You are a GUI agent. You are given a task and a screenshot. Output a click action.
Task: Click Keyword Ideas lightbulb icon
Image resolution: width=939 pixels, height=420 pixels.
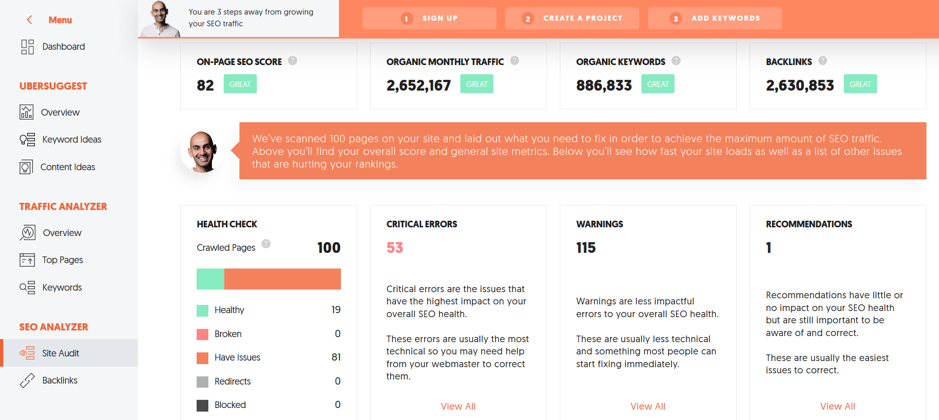click(27, 140)
